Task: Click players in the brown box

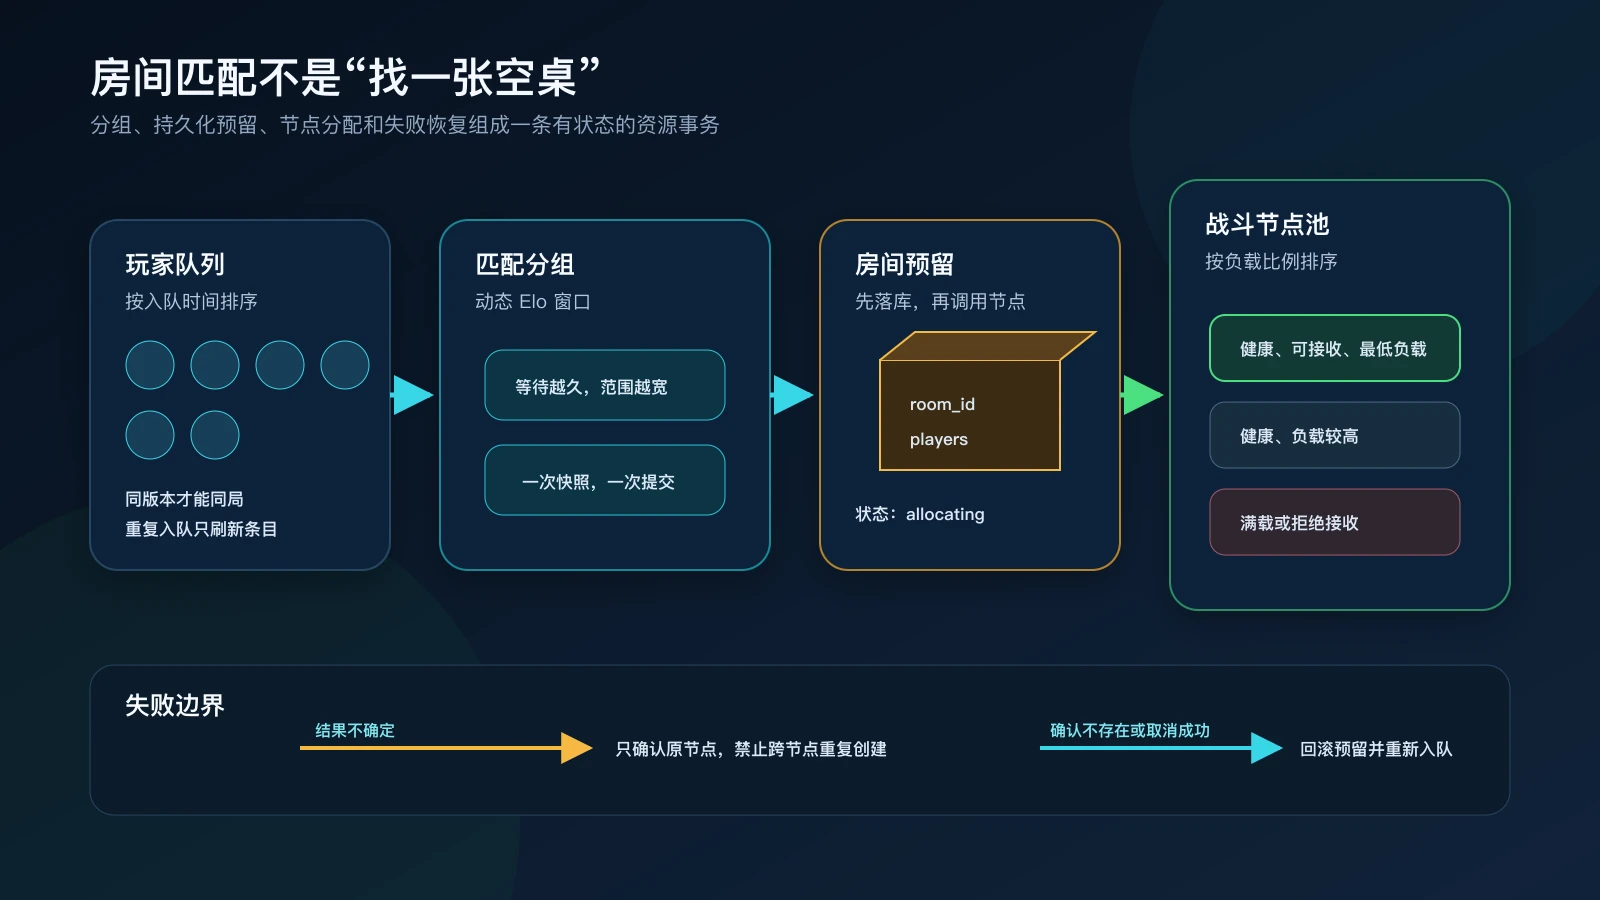Action: click(x=939, y=439)
